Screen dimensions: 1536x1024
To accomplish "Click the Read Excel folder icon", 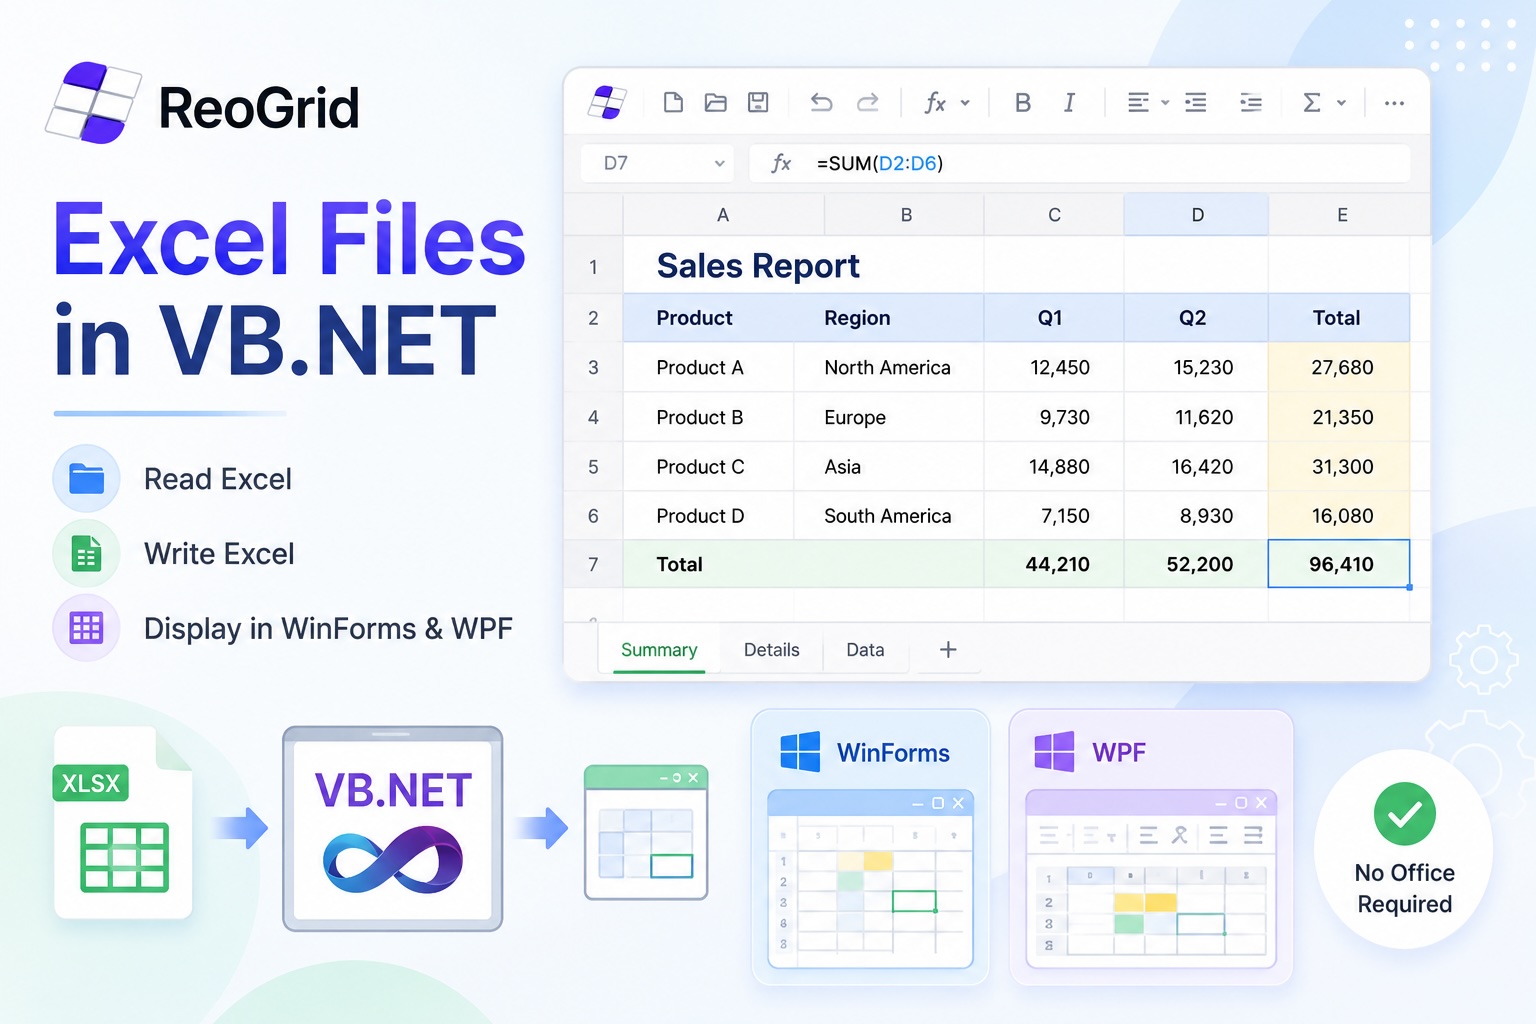I will (x=86, y=479).
